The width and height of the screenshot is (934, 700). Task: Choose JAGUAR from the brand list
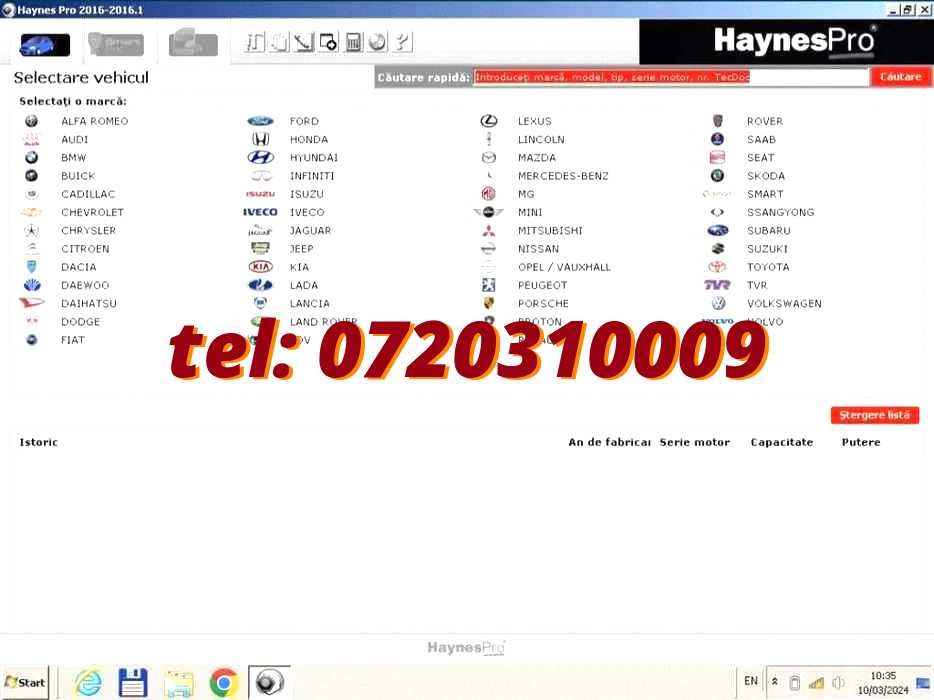[310, 231]
